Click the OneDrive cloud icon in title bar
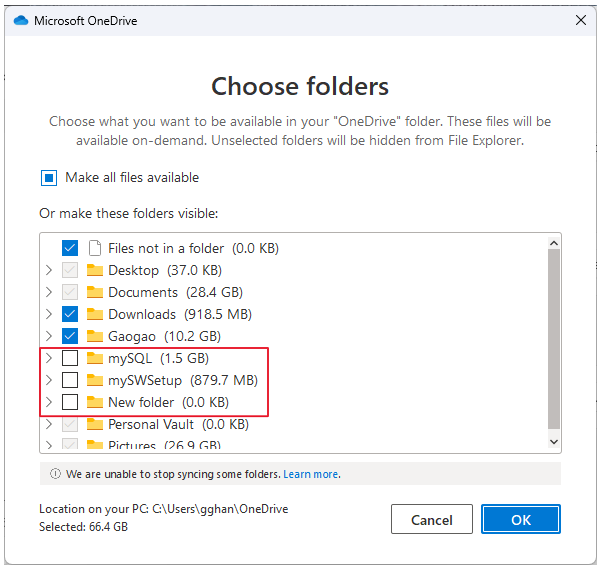 point(21,20)
